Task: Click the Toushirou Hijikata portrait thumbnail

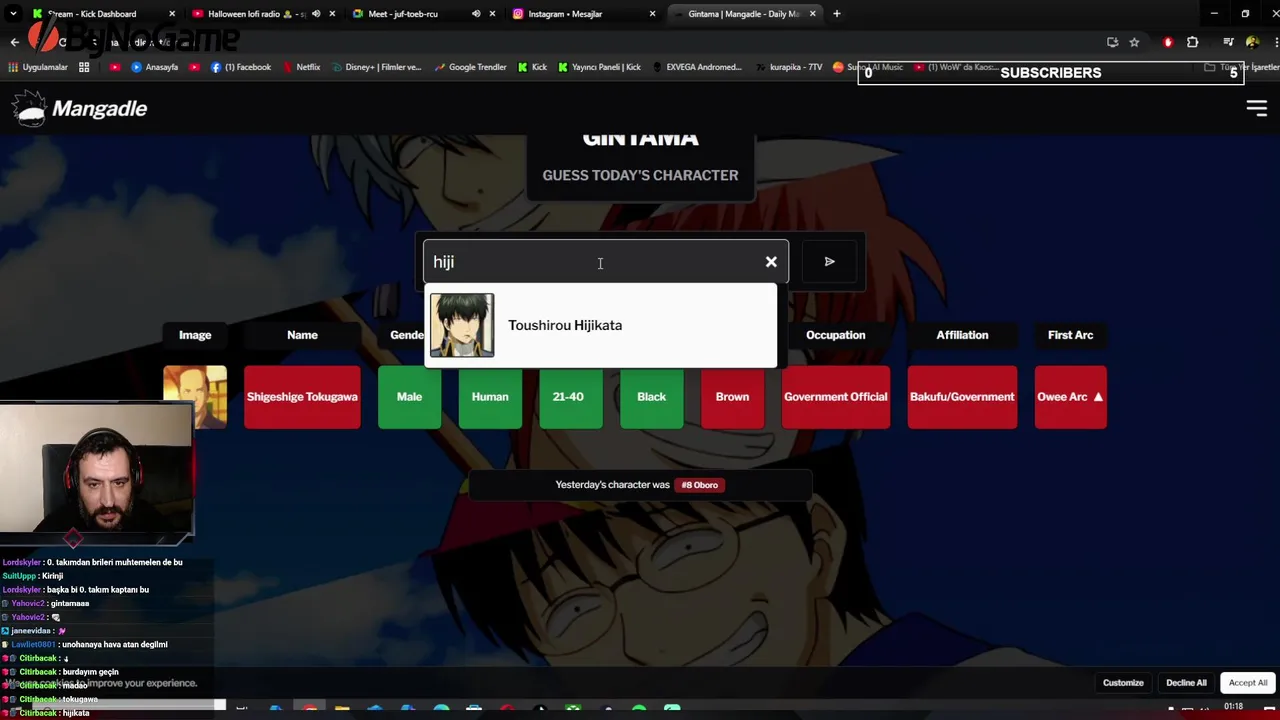Action: [x=462, y=325]
